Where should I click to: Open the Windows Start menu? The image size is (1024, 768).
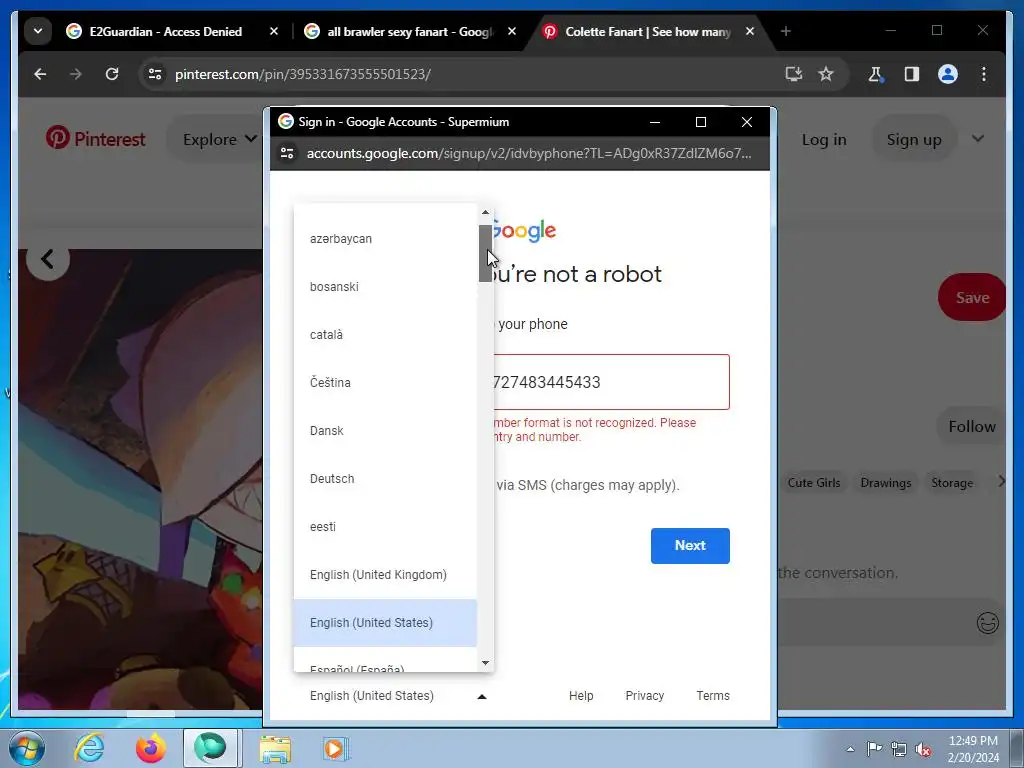[x=25, y=748]
